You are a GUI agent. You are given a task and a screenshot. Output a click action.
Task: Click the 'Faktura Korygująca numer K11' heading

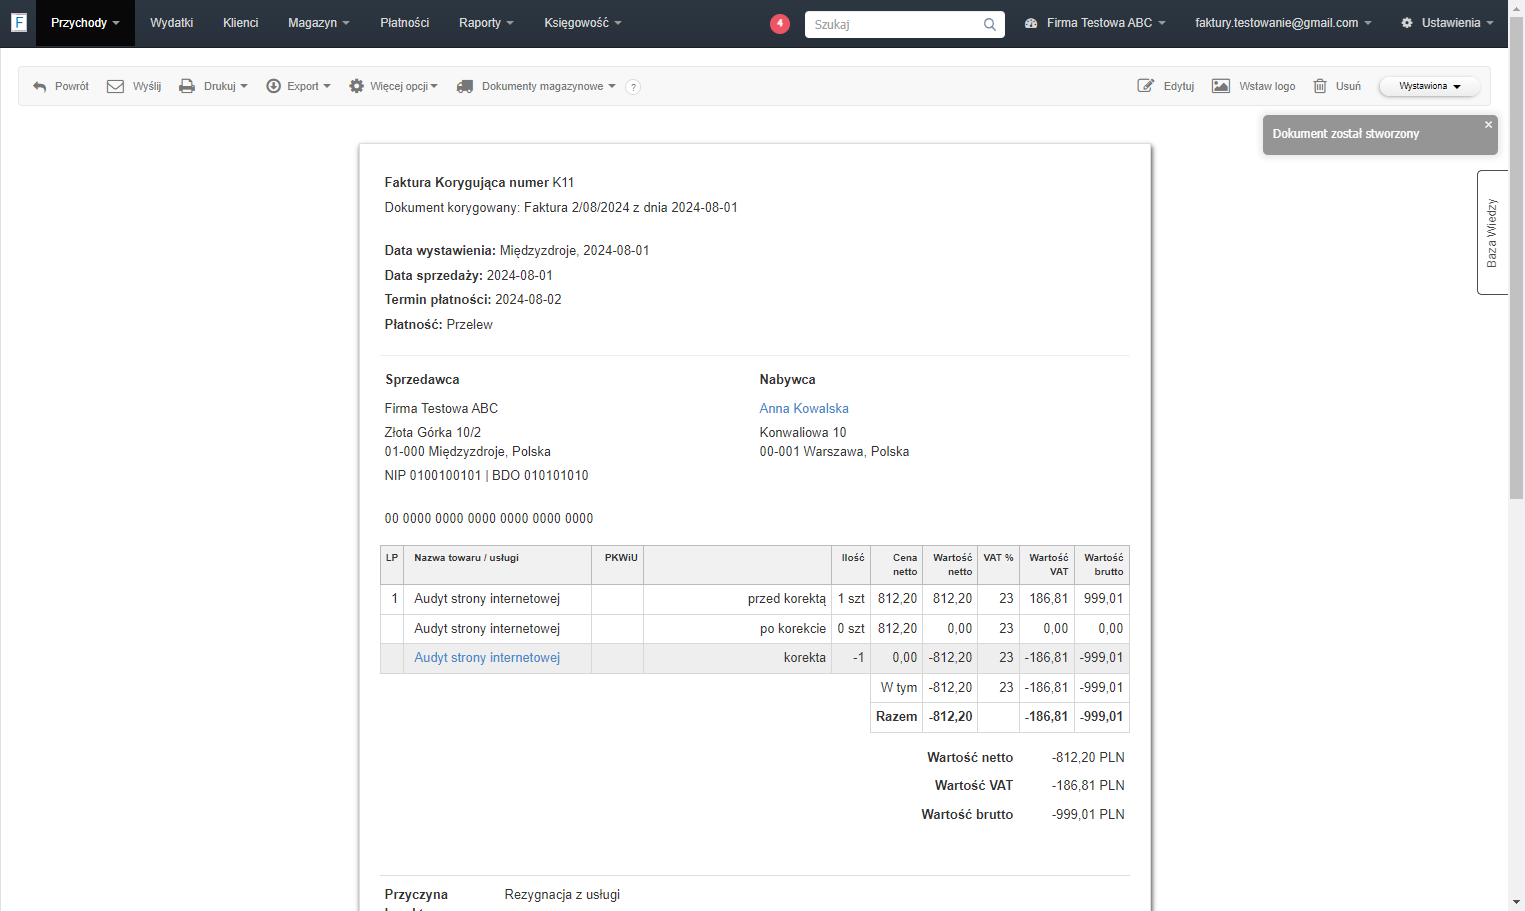(479, 183)
